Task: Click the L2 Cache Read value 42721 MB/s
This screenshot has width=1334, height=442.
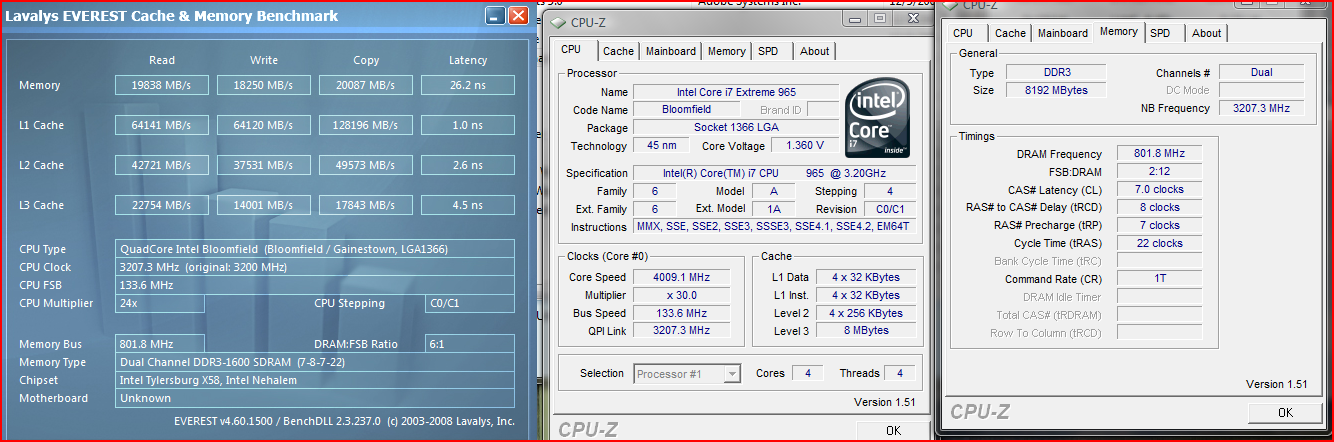Action: click(x=162, y=165)
